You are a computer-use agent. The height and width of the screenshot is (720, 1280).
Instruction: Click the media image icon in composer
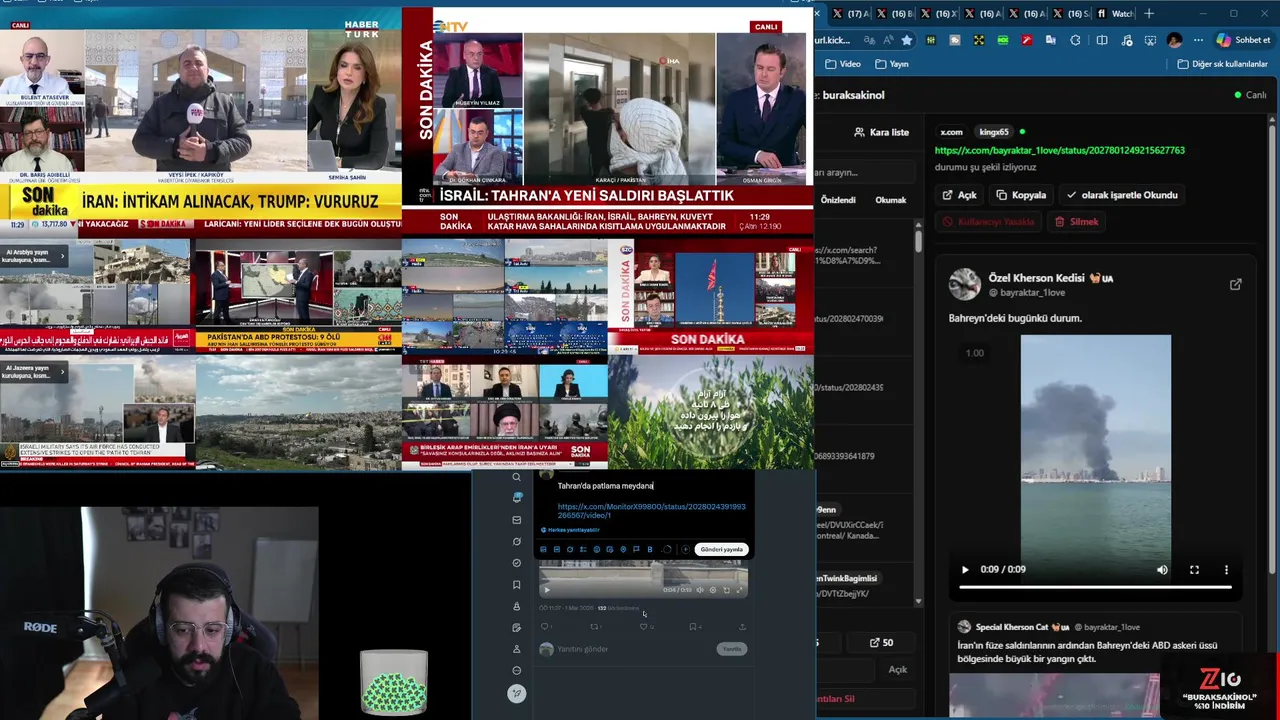pyautogui.click(x=543, y=549)
